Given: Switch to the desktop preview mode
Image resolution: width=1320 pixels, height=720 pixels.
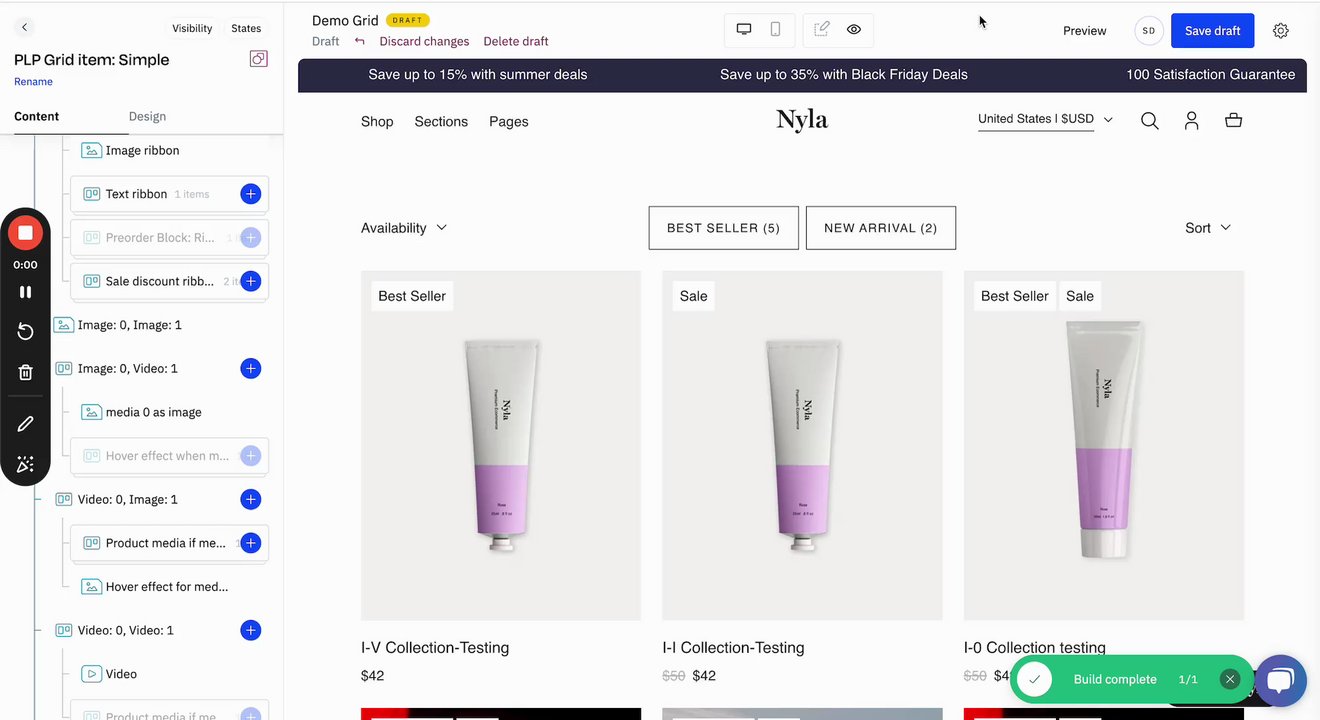Looking at the screenshot, I should [x=744, y=30].
